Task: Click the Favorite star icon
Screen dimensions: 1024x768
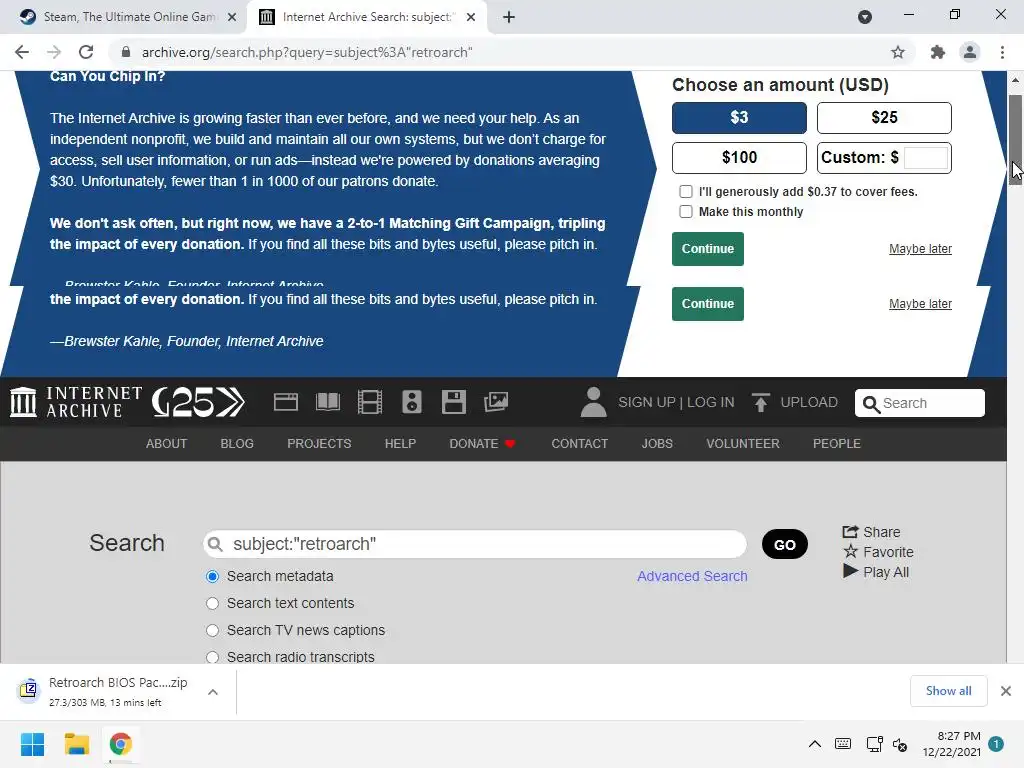Action: click(850, 552)
